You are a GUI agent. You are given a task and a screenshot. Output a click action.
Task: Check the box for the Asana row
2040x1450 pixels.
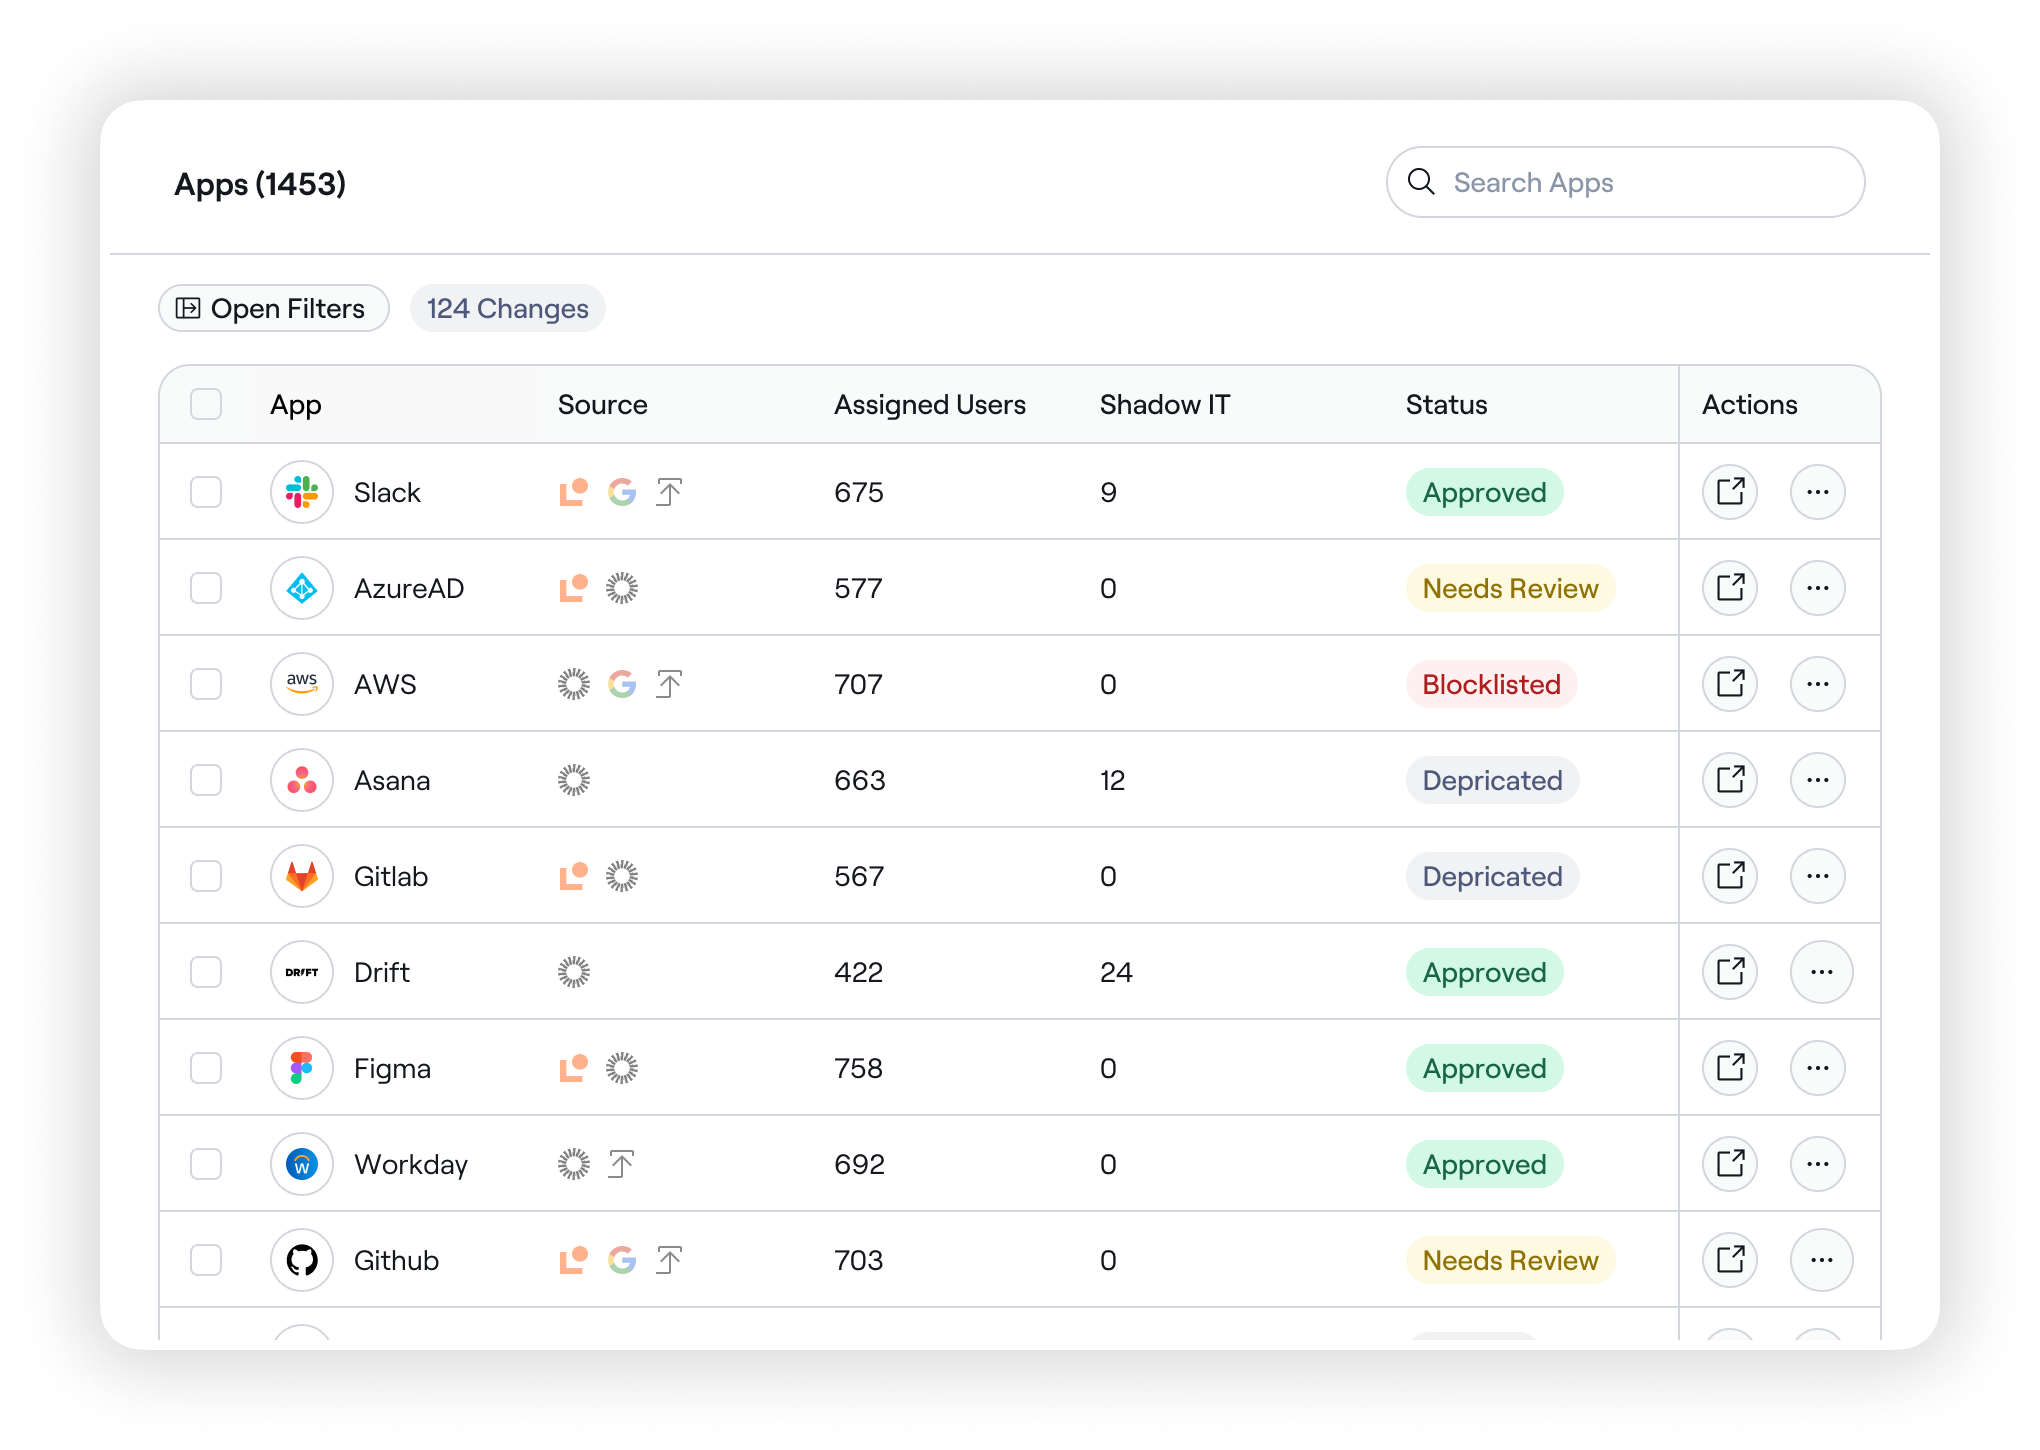point(206,780)
